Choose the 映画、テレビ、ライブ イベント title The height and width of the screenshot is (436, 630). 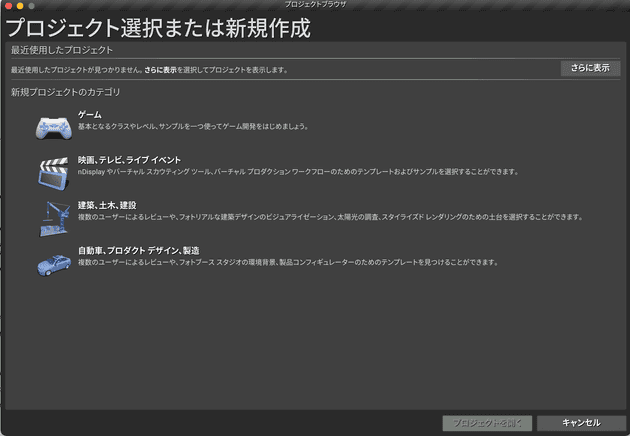point(129,160)
